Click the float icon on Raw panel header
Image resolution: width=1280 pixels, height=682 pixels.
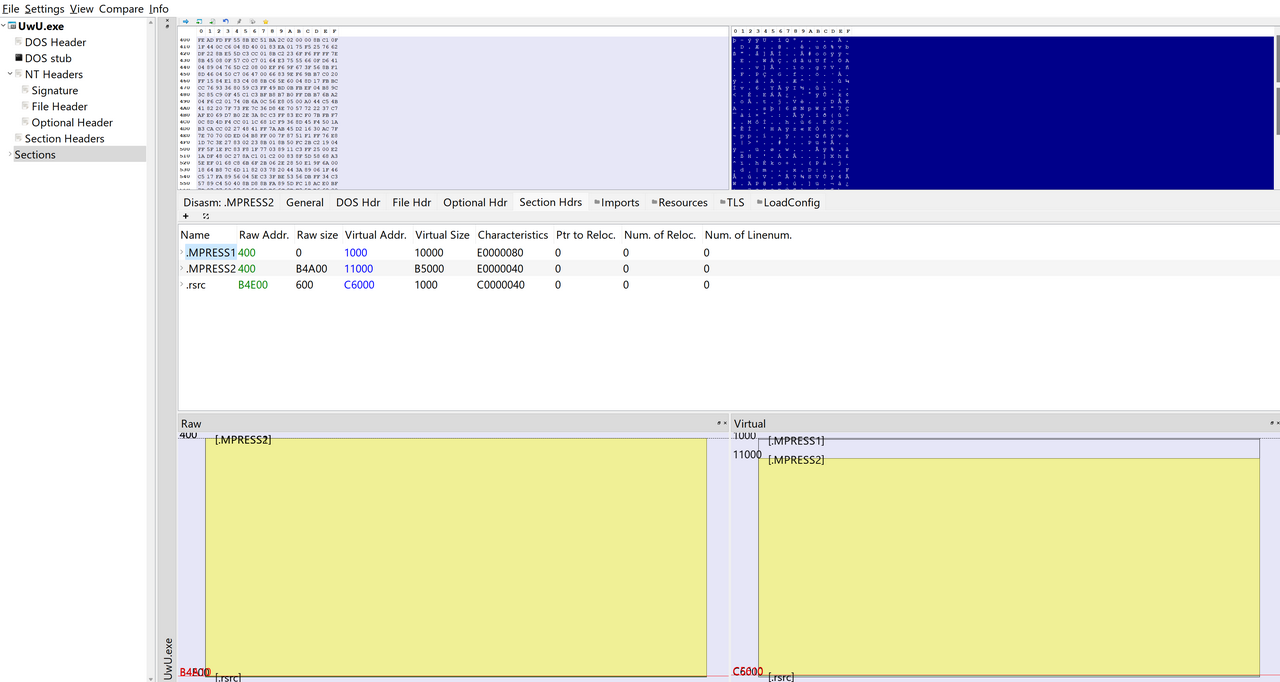(719, 424)
